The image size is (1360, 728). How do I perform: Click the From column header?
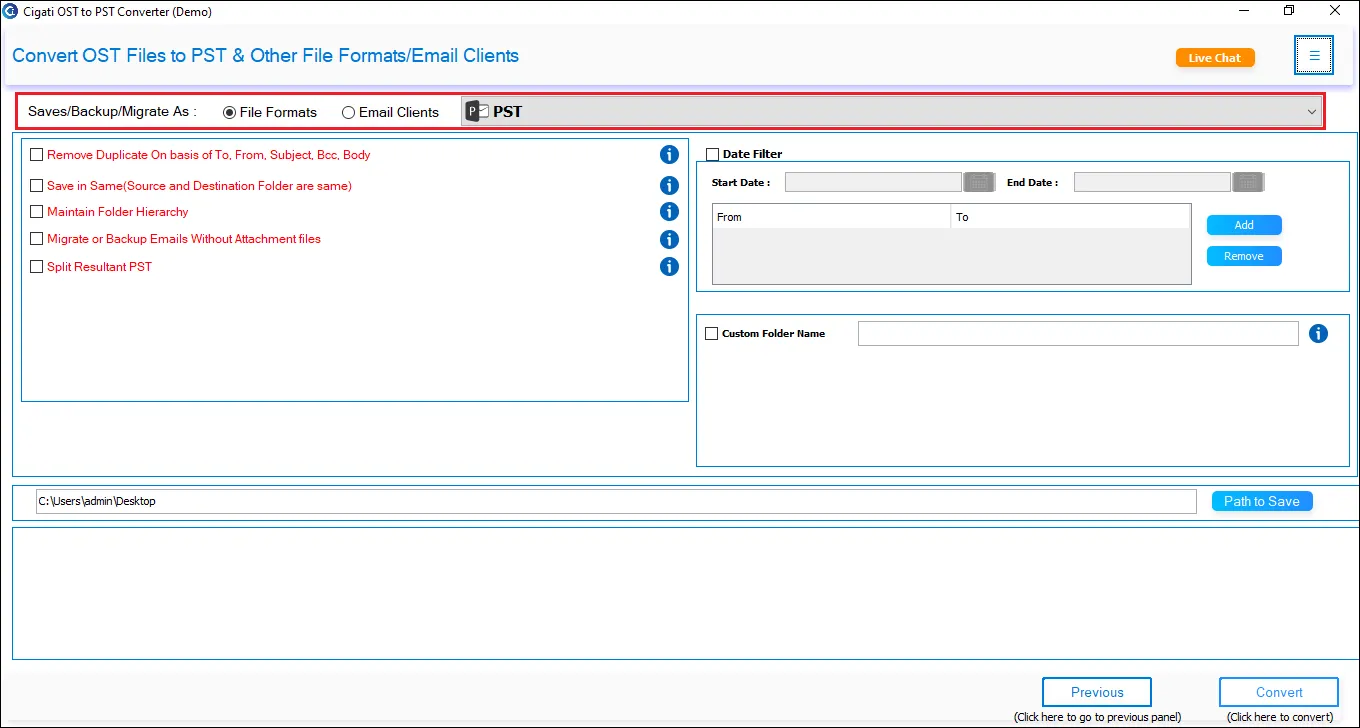[831, 217]
